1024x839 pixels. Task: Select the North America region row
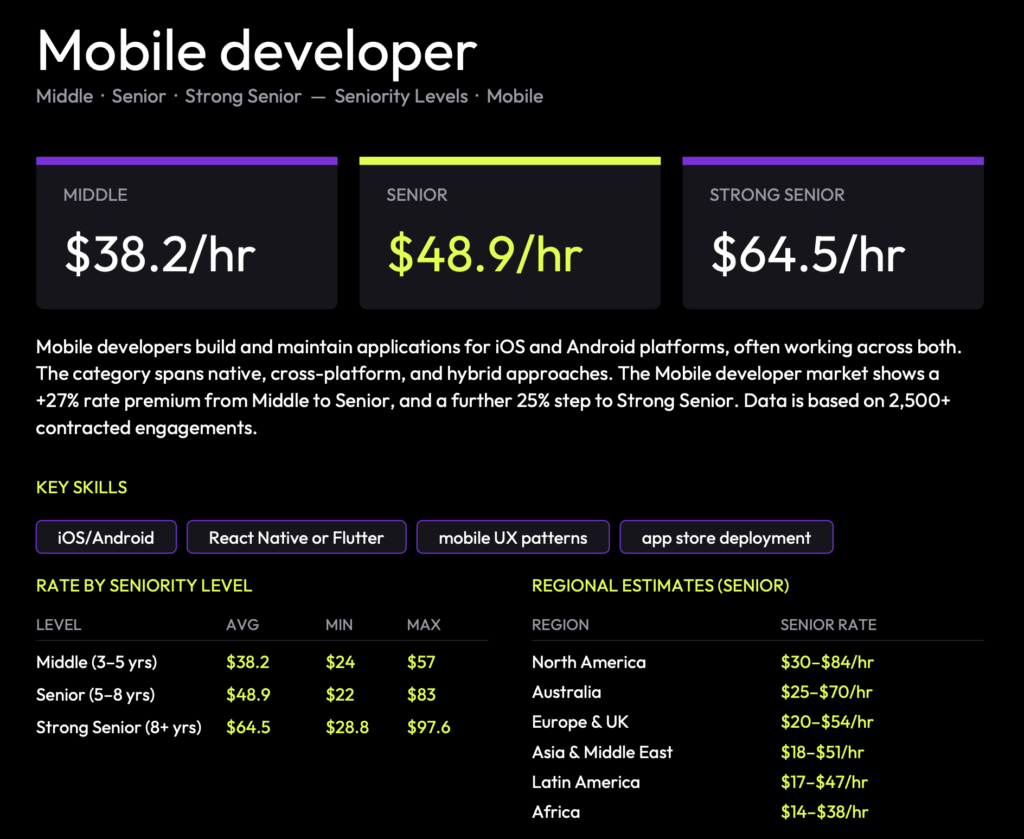click(758, 662)
